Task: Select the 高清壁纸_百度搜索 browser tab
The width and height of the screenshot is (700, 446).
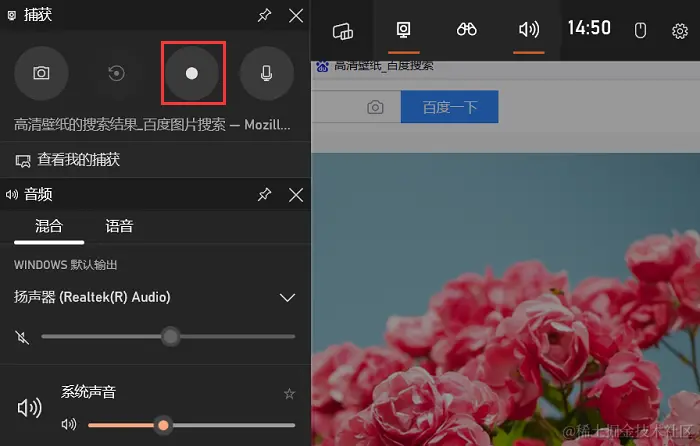Action: [x=375, y=67]
